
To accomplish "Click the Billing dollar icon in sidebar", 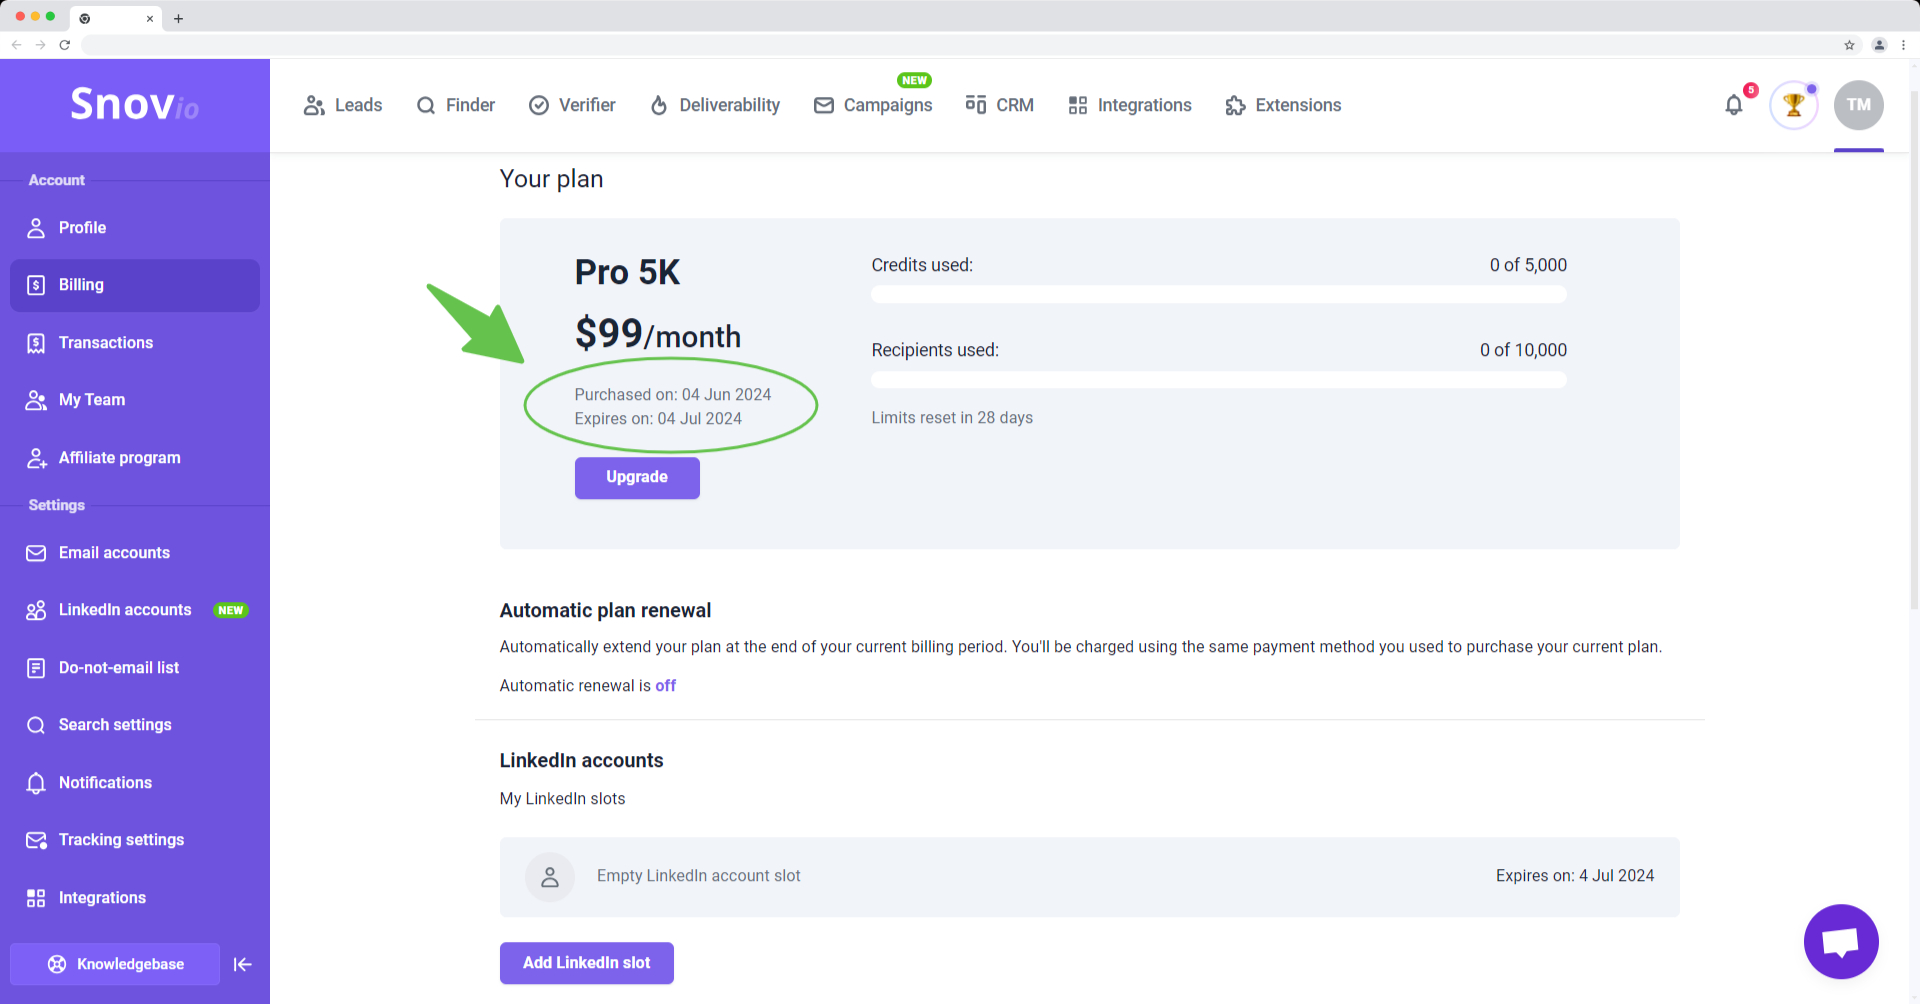I will click(x=36, y=285).
